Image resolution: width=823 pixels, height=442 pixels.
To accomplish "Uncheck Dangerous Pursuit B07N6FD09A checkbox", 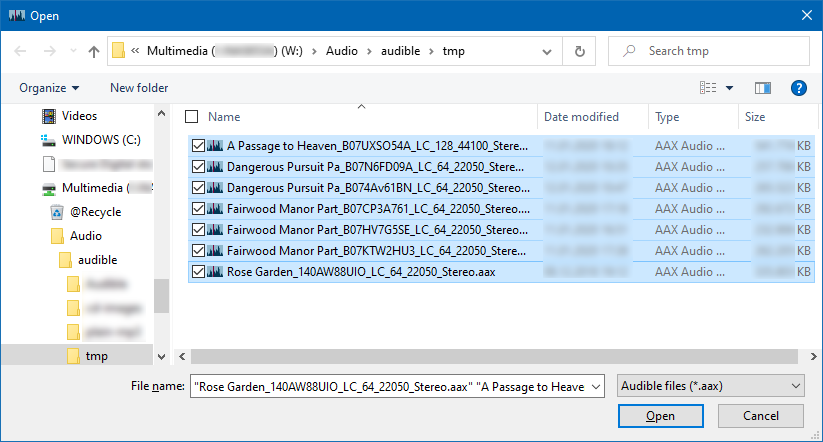I will coord(198,166).
